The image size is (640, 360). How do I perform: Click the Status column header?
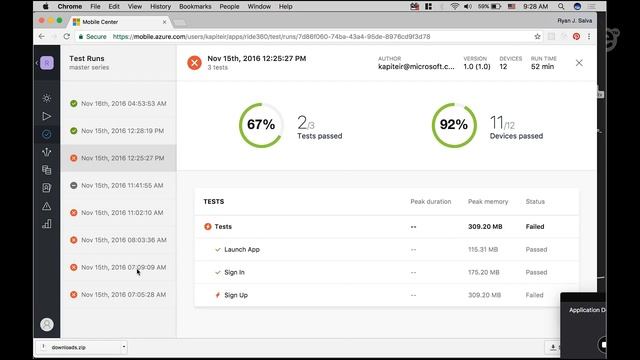pyautogui.click(x=535, y=202)
